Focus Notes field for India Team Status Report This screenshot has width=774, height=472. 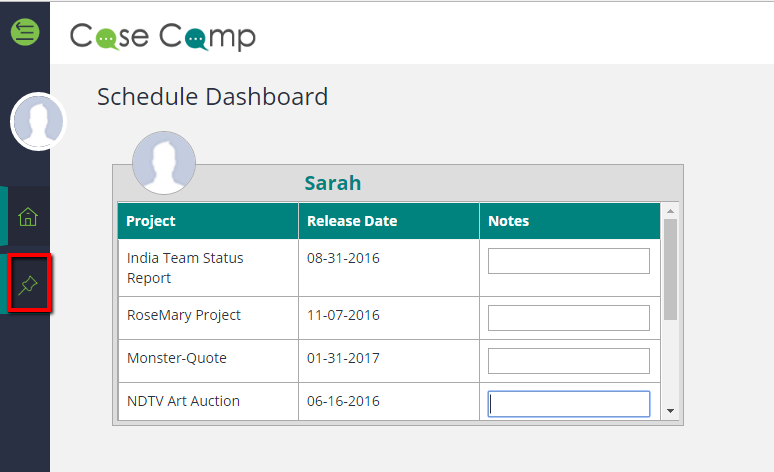pos(569,261)
